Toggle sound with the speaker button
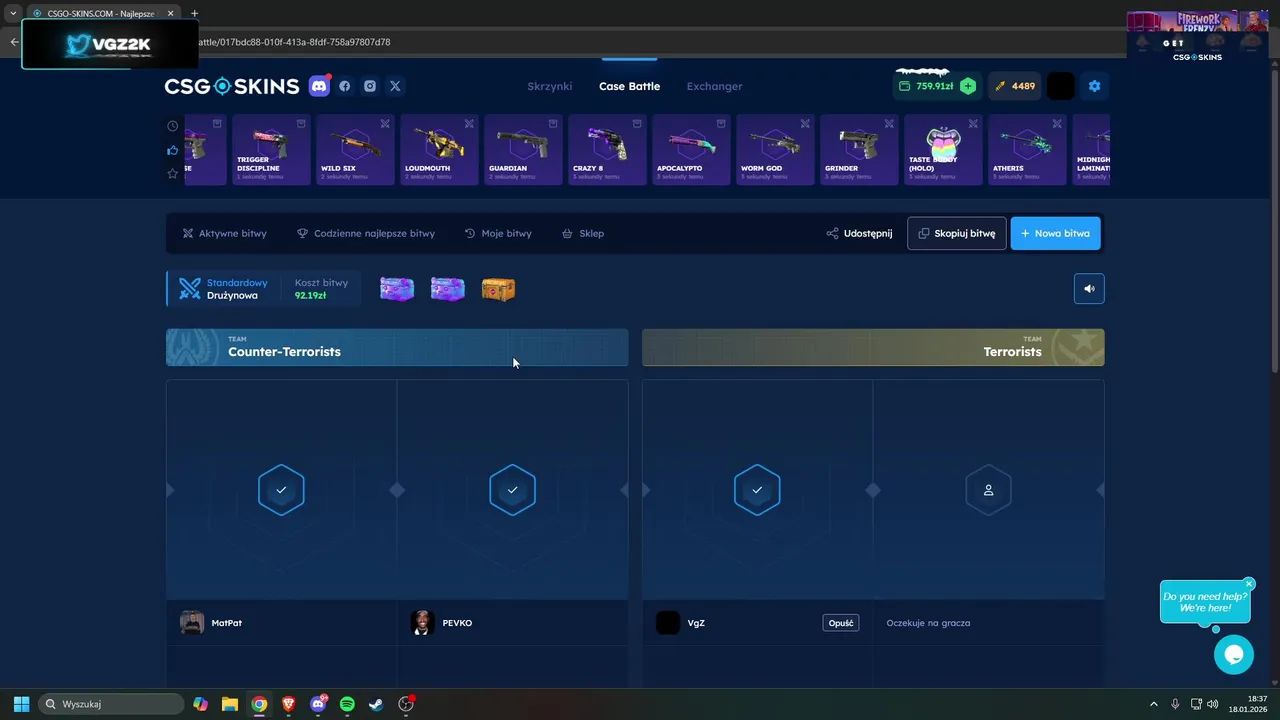Viewport: 1280px width, 720px height. 1089,289
